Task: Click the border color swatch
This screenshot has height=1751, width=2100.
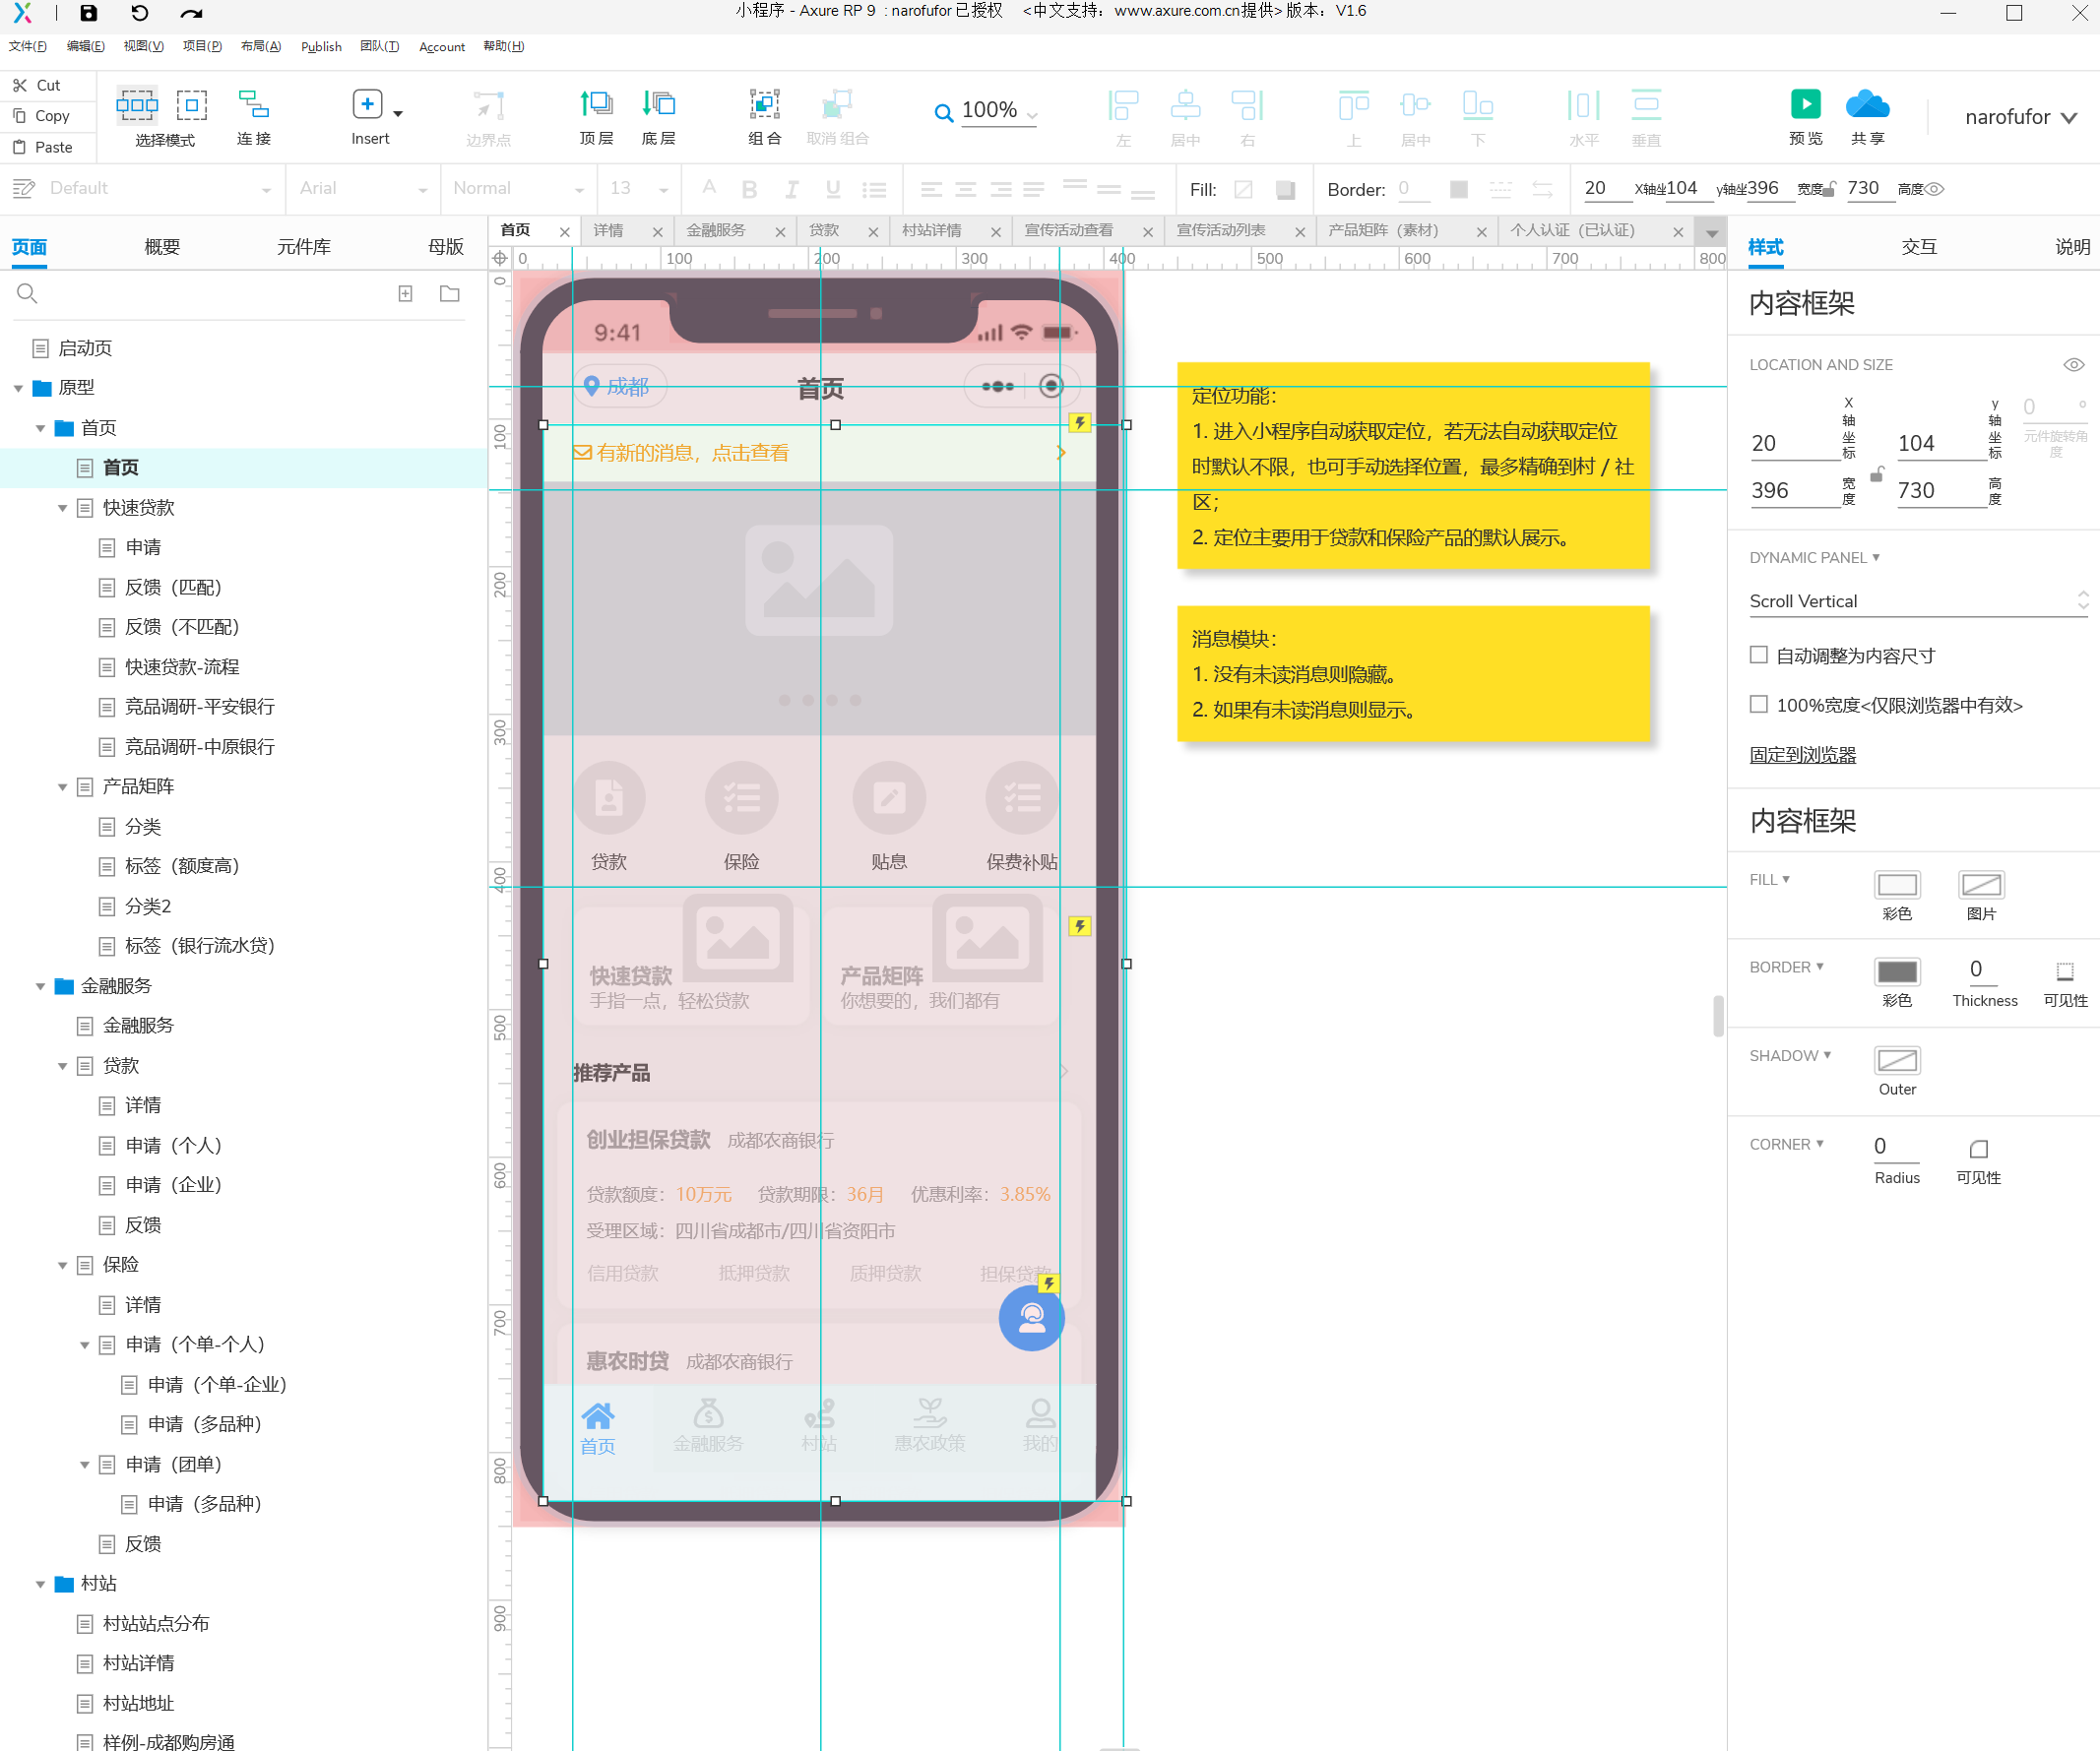Action: point(1896,972)
